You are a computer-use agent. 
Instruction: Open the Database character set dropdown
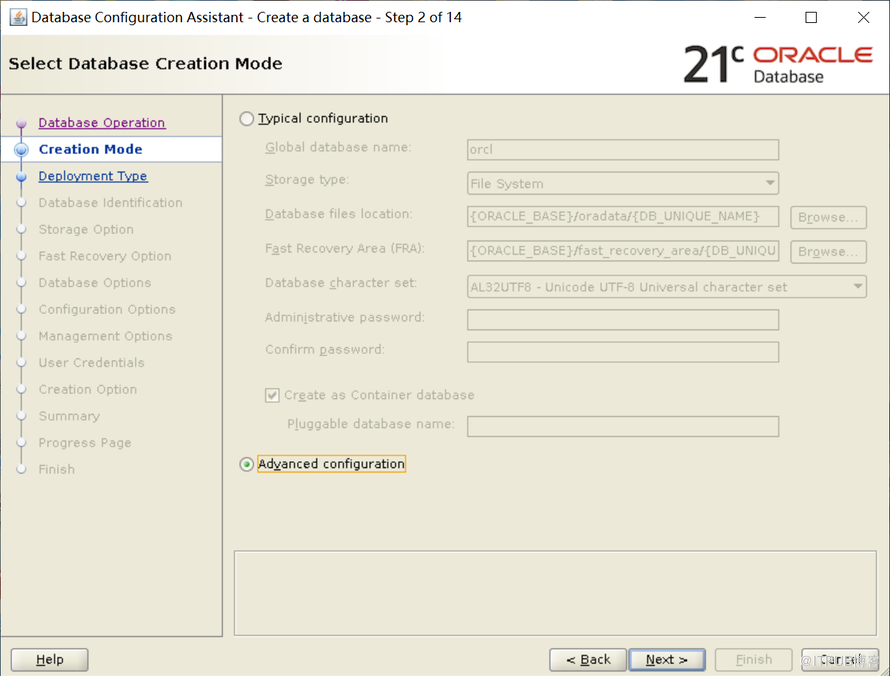click(666, 287)
